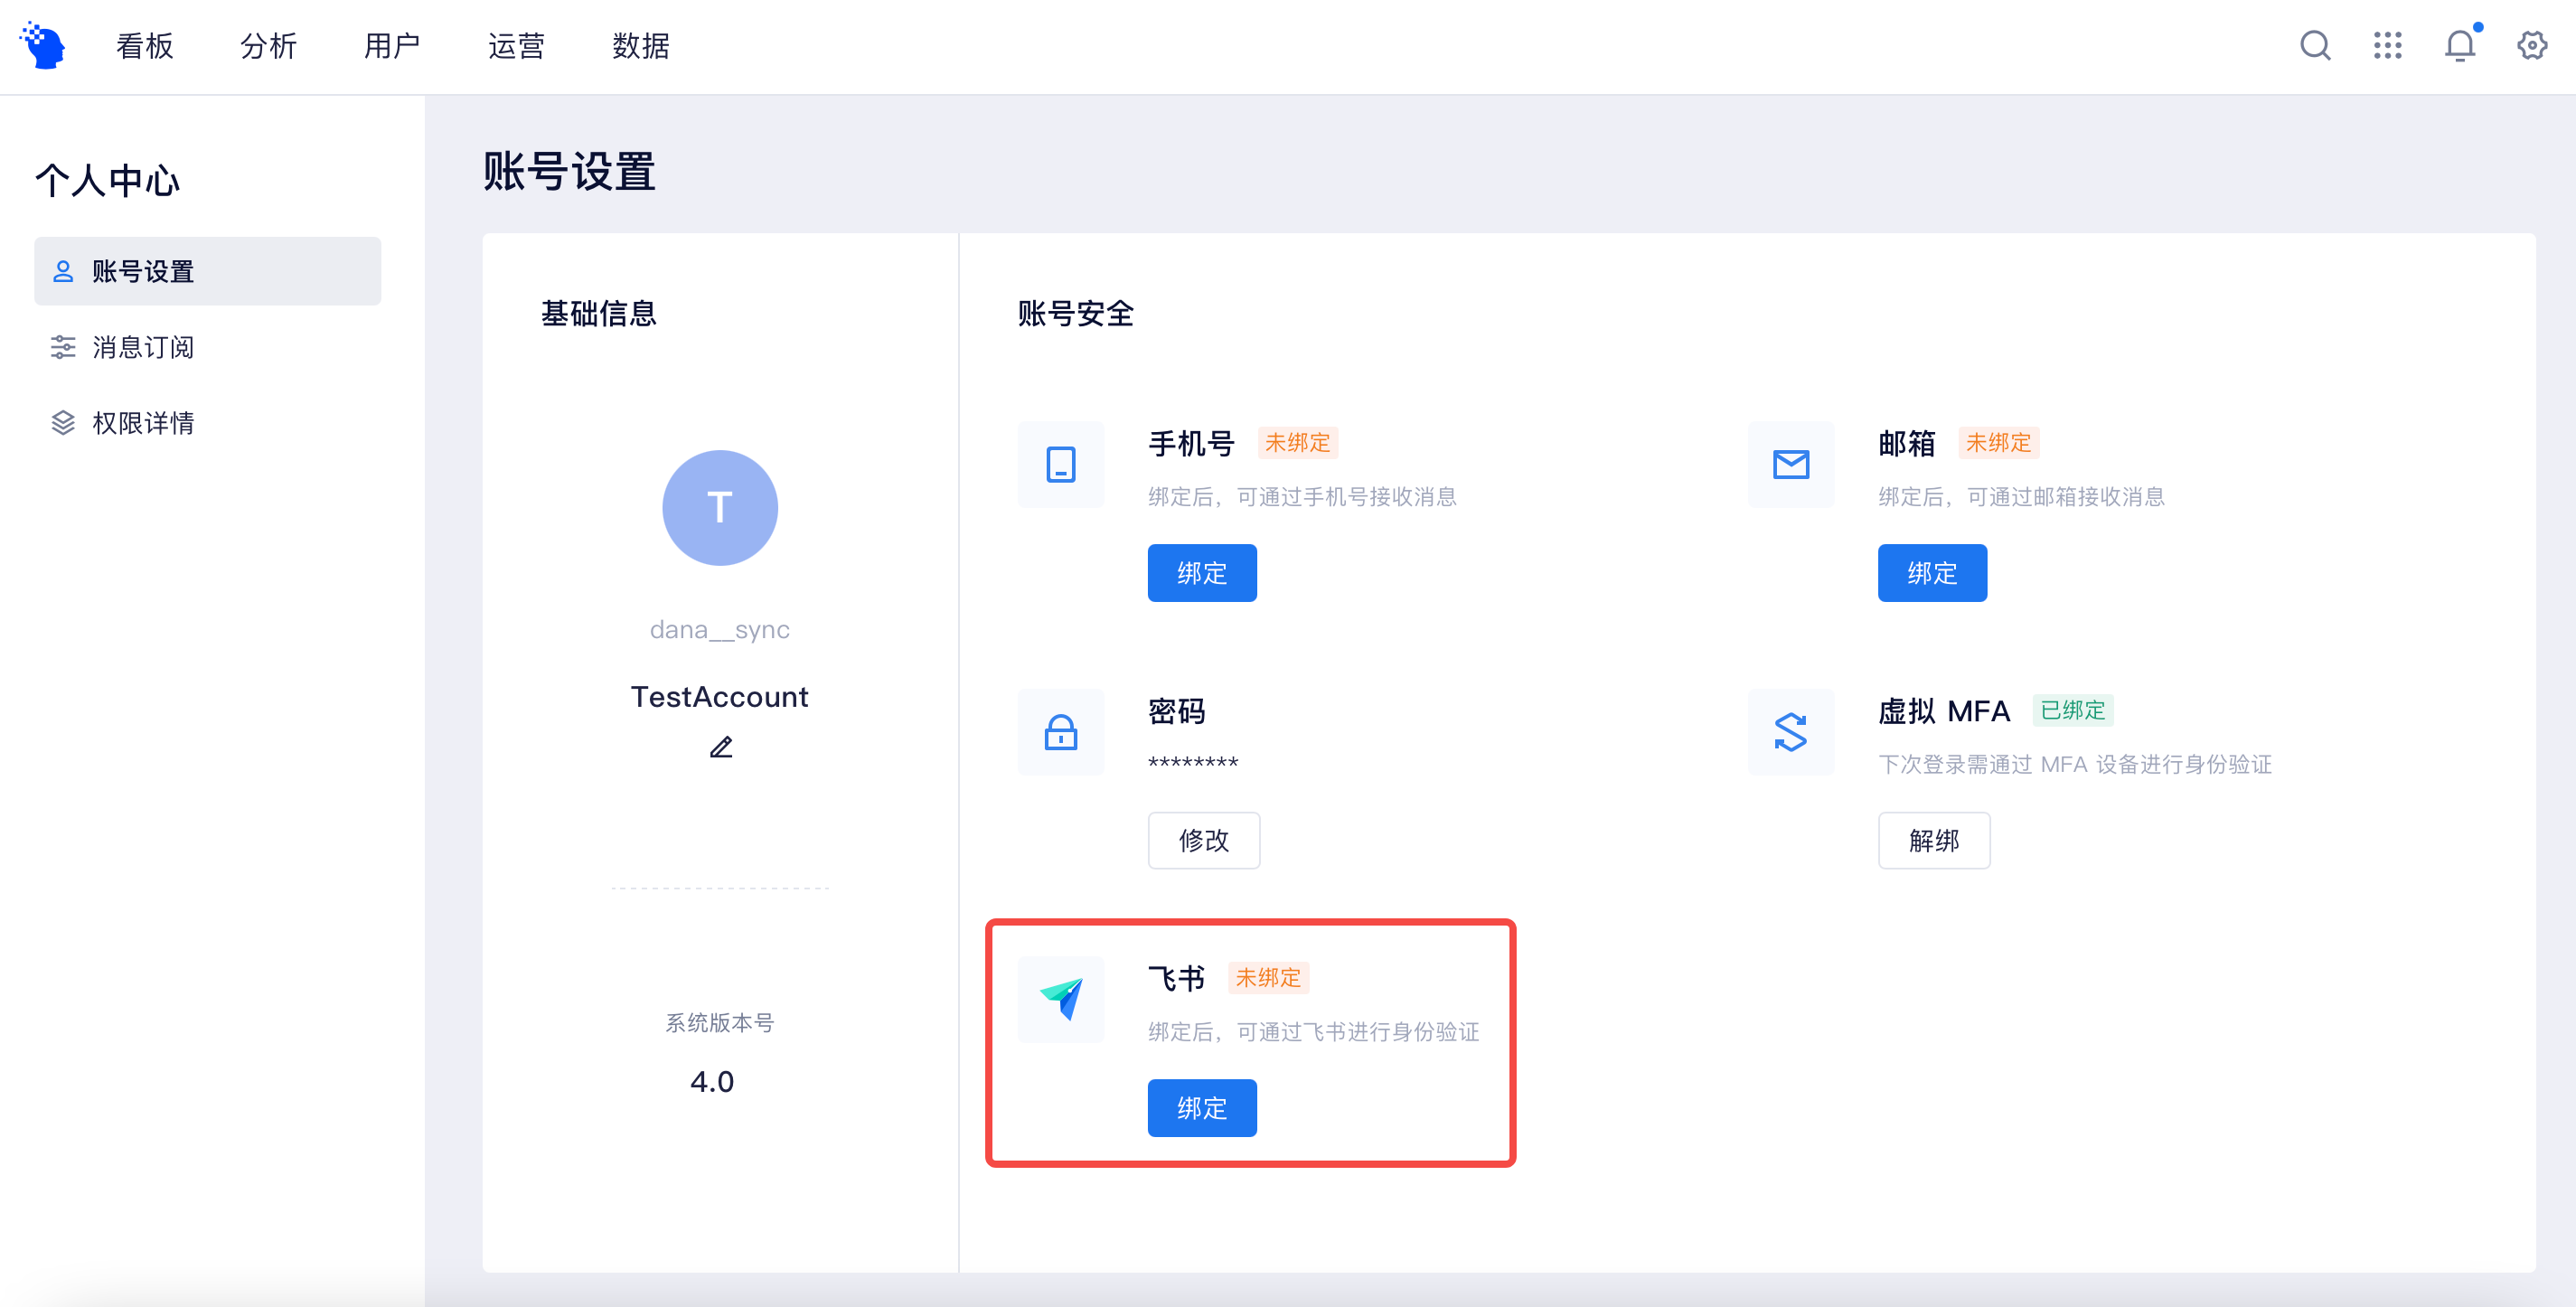2576x1307 pixels.
Task: Click the 邮箱 label
Action: (x=1907, y=443)
